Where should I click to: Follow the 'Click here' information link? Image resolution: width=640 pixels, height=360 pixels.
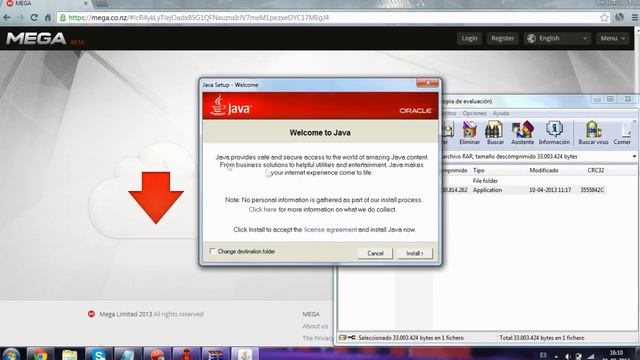[x=262, y=209]
